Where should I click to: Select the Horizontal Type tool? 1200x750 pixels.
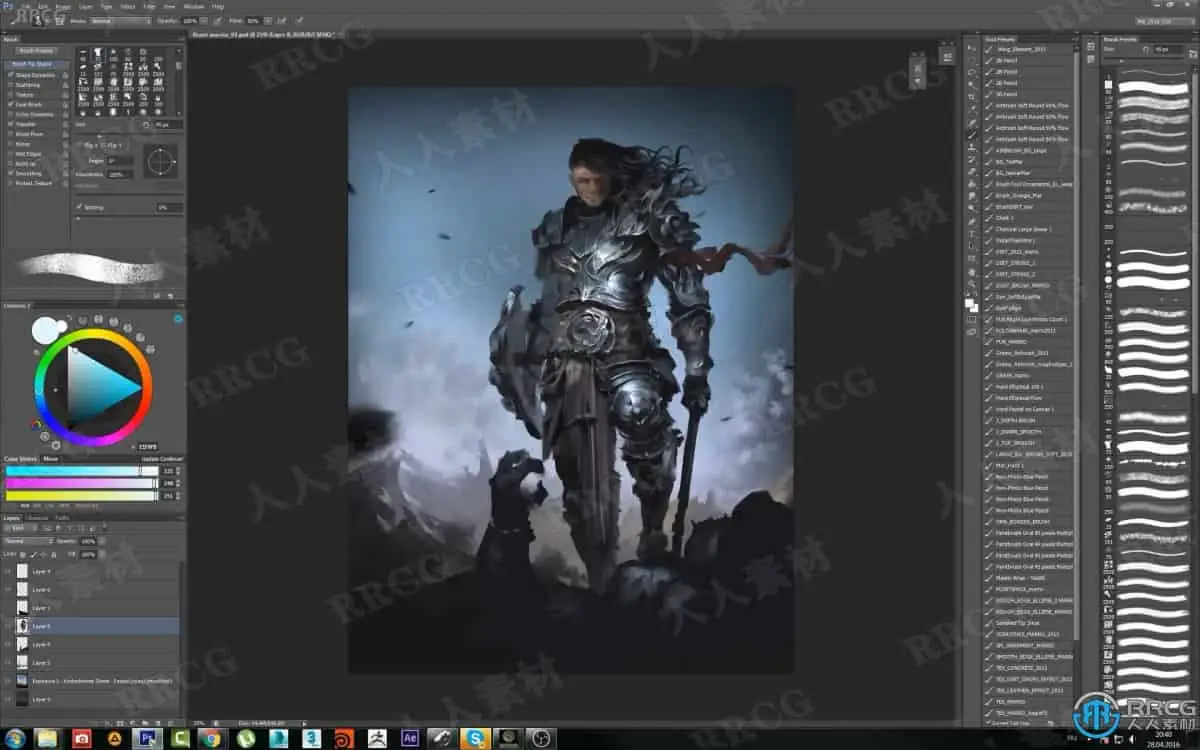click(970, 233)
